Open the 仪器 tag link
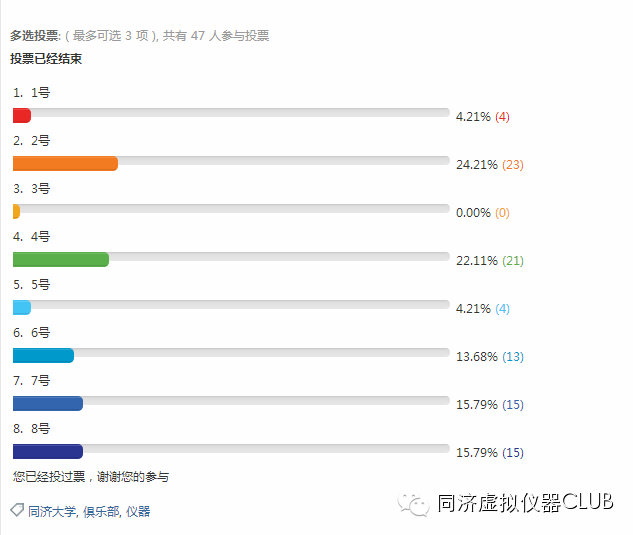 tap(138, 512)
